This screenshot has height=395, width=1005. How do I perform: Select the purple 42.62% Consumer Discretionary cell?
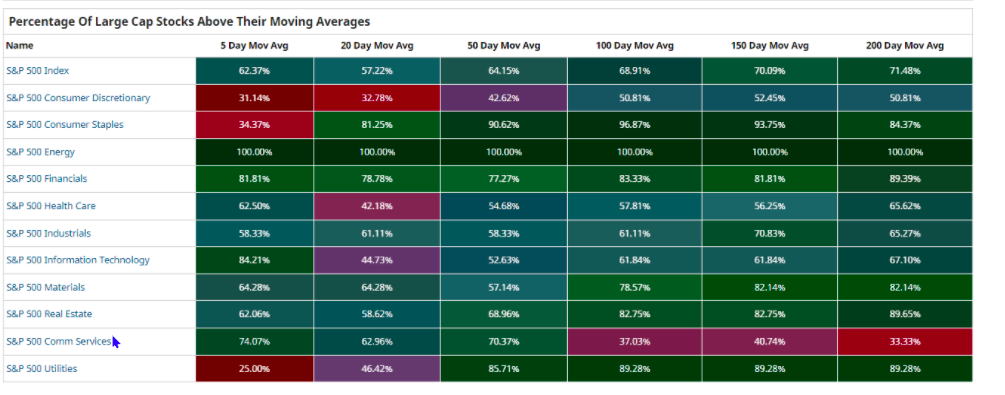click(504, 98)
